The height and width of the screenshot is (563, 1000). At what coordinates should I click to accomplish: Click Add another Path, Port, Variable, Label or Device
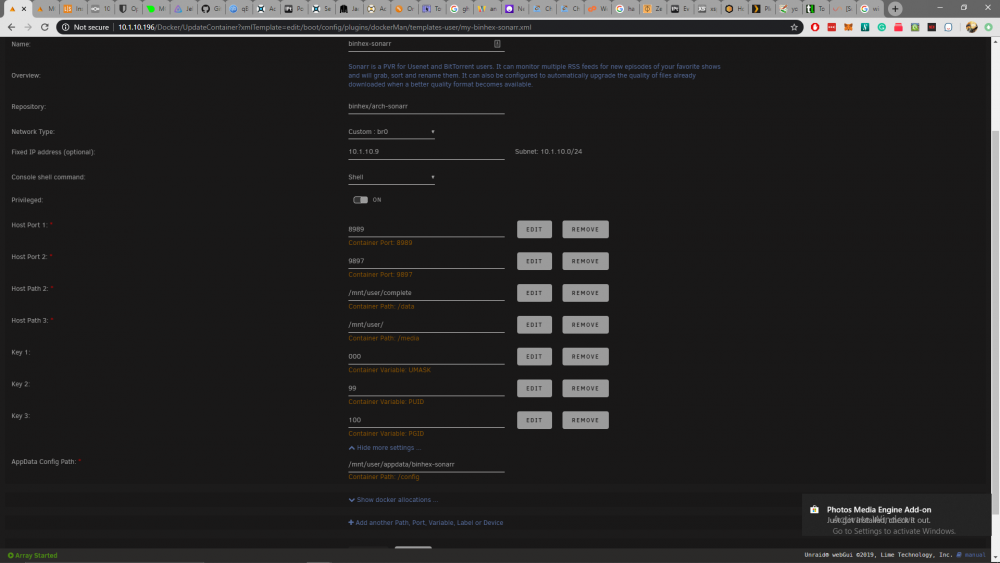pyautogui.click(x=425, y=523)
